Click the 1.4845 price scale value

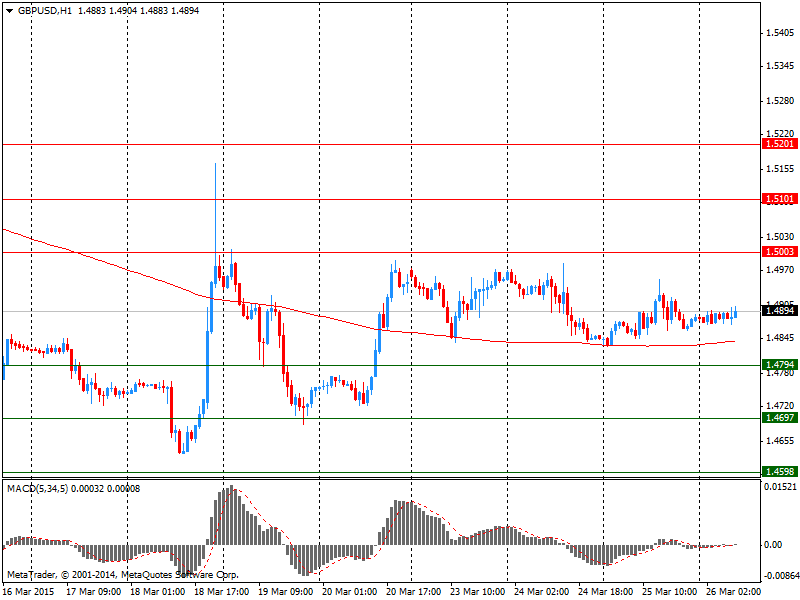click(780, 338)
